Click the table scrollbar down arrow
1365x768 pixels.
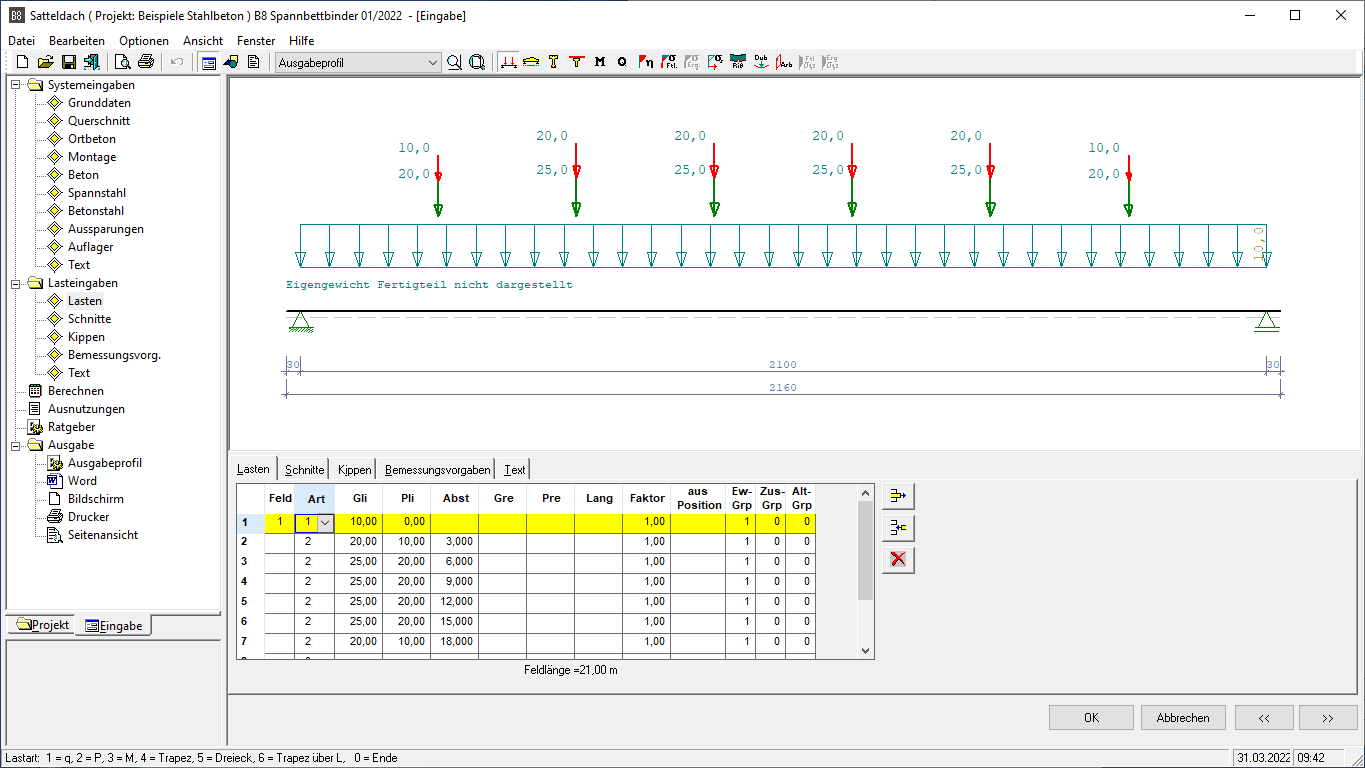coord(866,651)
